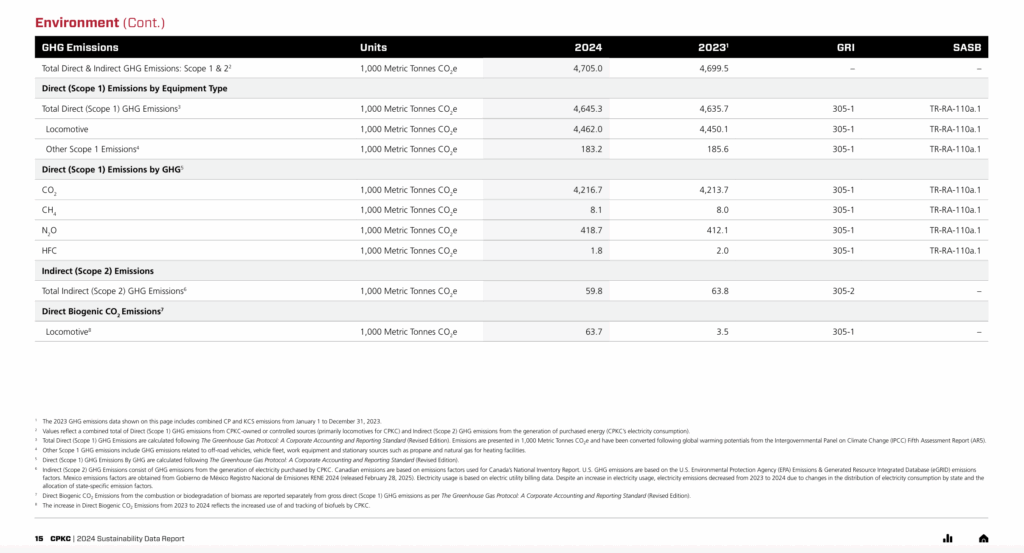Click the 'Units' column header
Screen dimensions: 1024x553
(373, 47)
